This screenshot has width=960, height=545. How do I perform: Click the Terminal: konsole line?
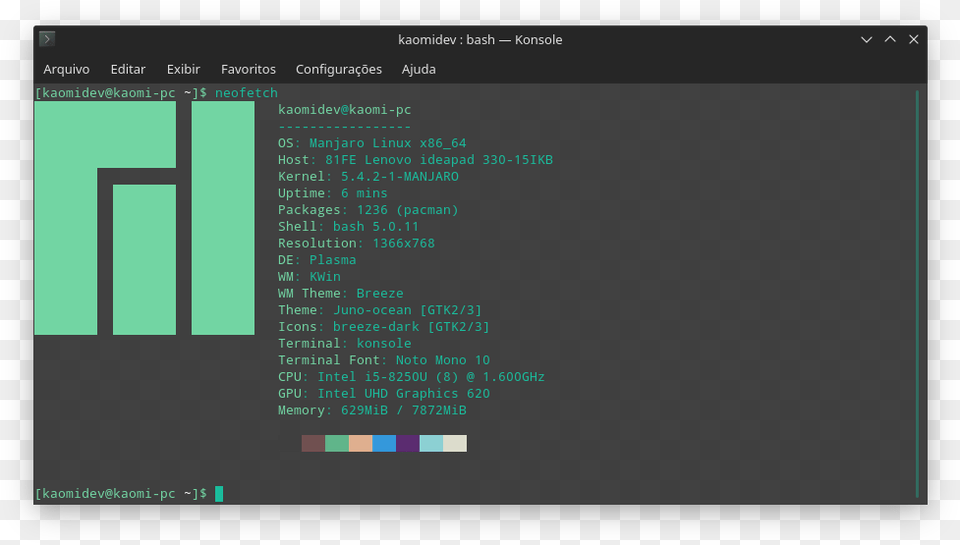[345, 344]
